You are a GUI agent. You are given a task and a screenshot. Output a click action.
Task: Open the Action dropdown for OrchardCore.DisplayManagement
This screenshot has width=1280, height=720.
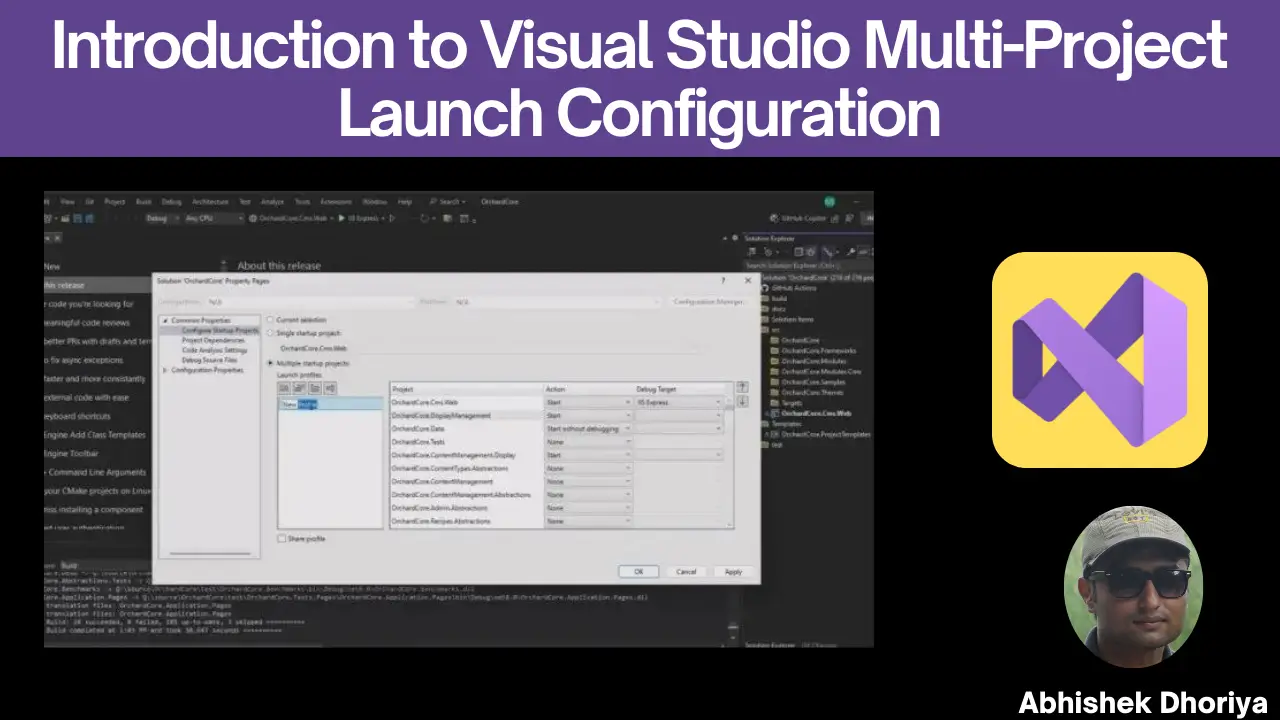pos(589,415)
